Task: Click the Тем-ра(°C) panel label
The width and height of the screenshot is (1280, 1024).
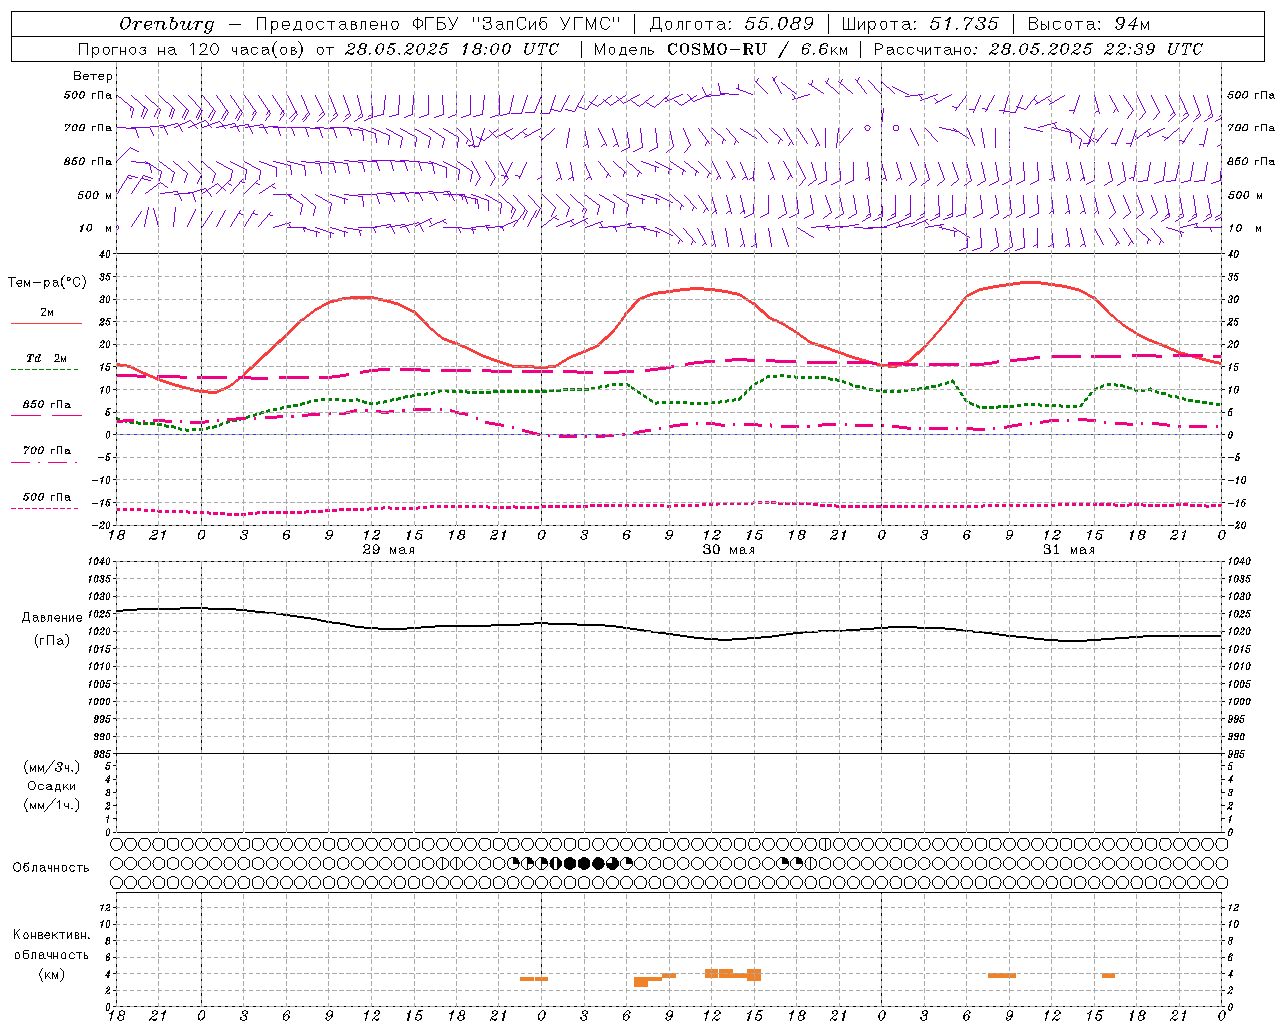Action: (x=47, y=282)
